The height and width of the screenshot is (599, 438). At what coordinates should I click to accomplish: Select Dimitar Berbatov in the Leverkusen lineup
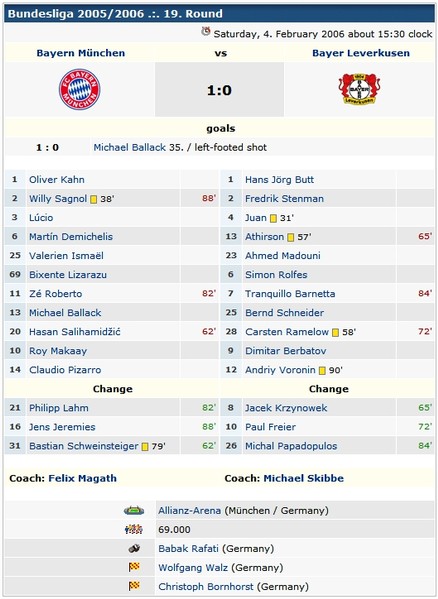[x=286, y=351]
